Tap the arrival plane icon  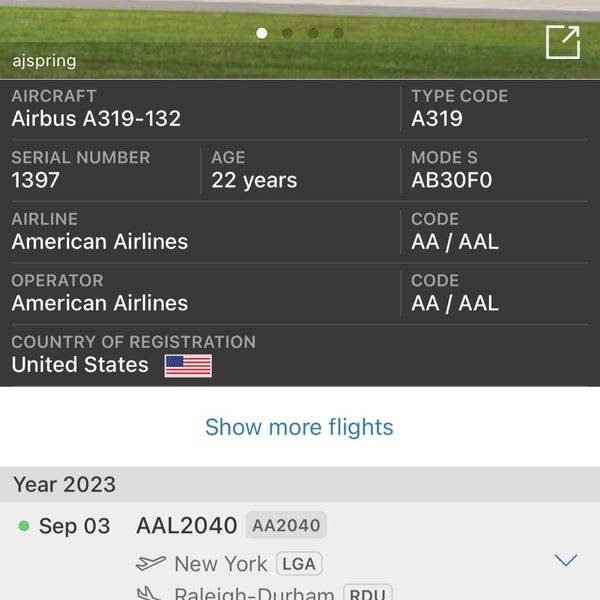[149, 593]
